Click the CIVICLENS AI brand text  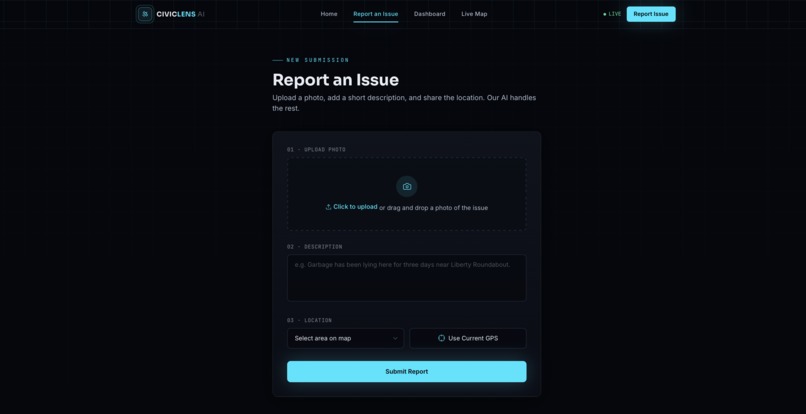click(x=180, y=14)
